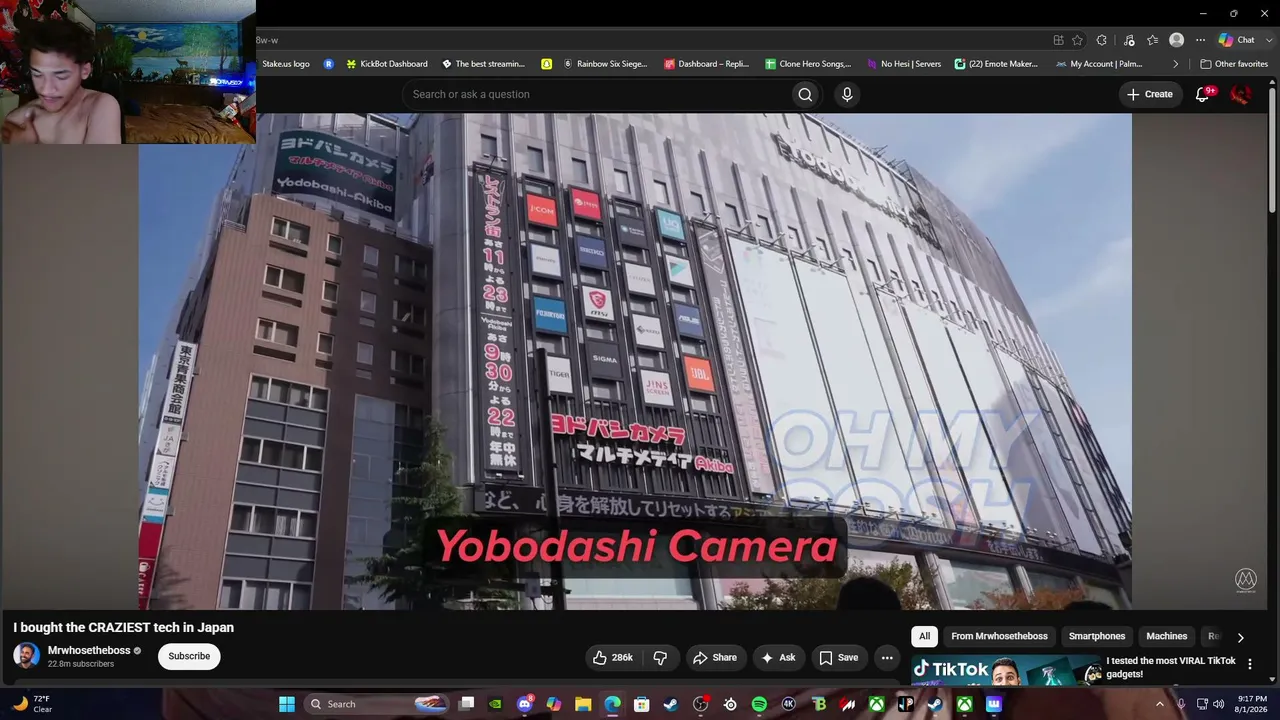Open the No Hesi | Servers bookmark

(x=904, y=64)
